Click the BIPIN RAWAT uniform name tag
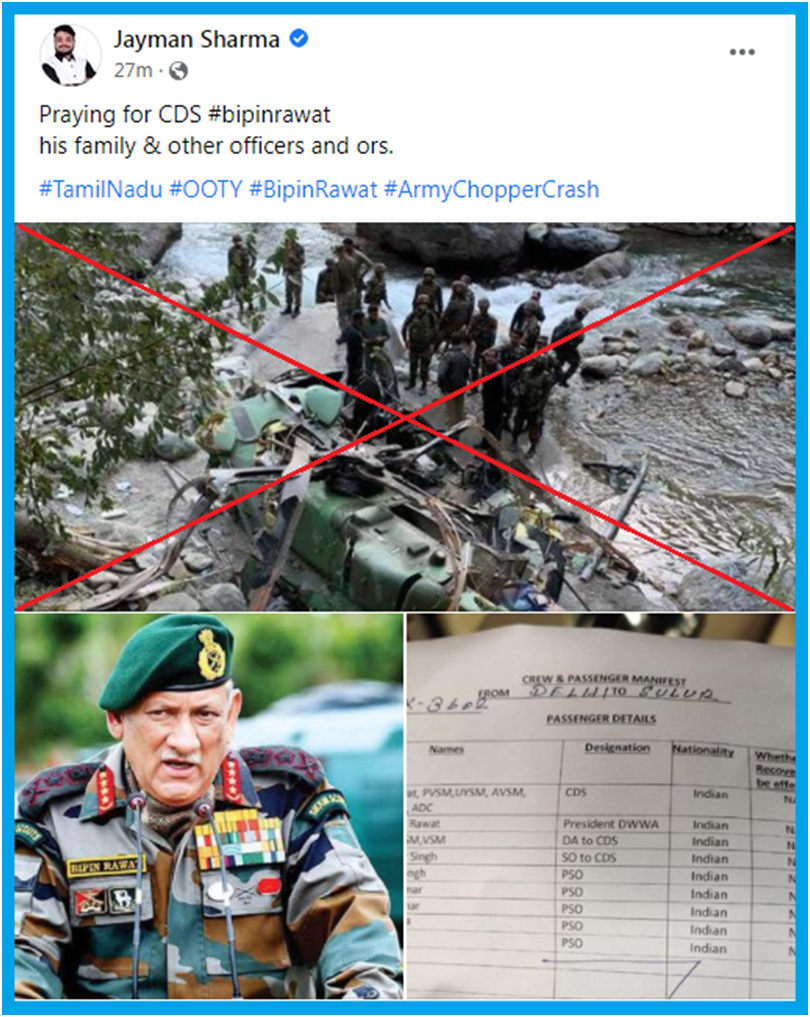810x1017 pixels. [x=104, y=866]
